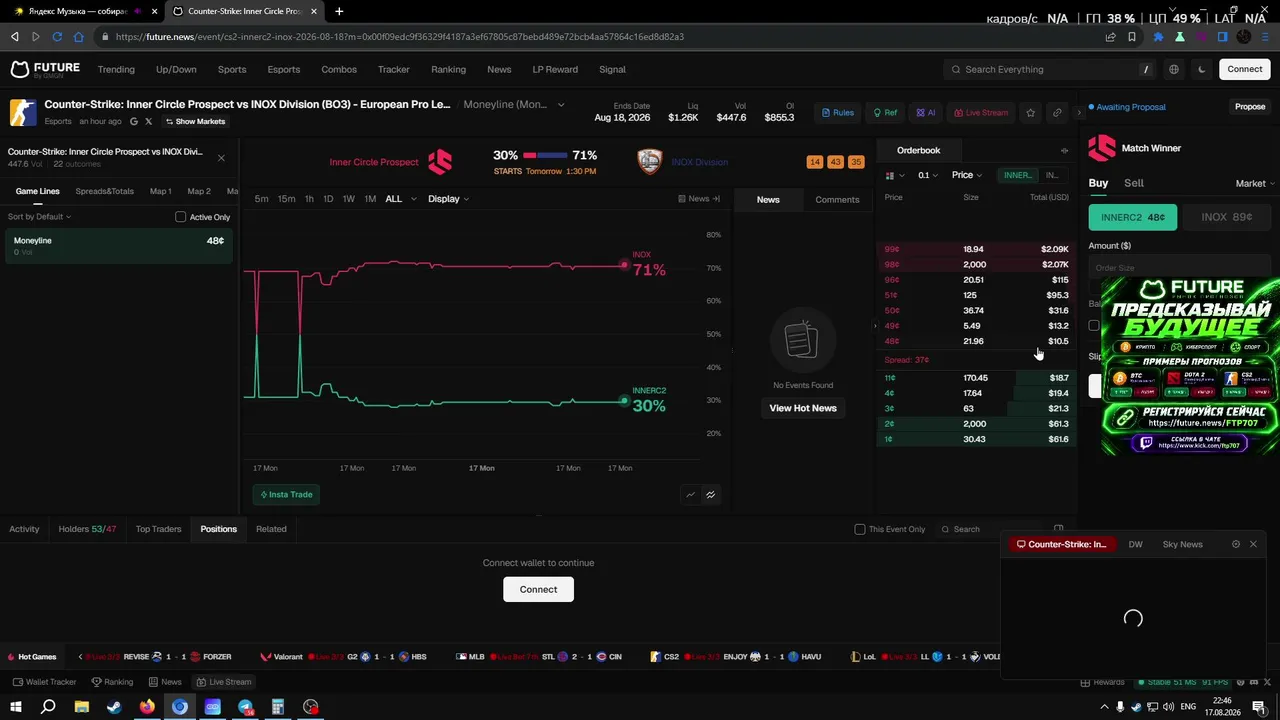Click View Hot News button

point(803,408)
